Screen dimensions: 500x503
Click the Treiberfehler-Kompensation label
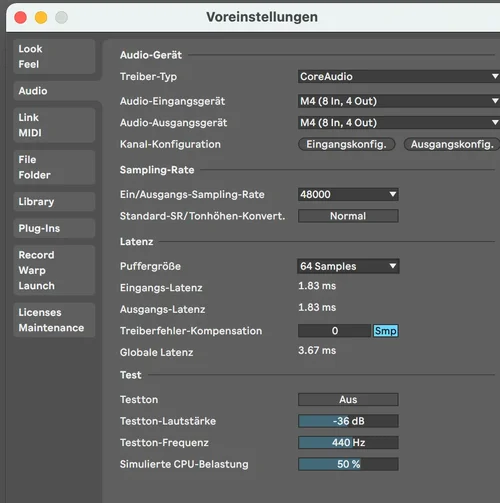coord(191,331)
